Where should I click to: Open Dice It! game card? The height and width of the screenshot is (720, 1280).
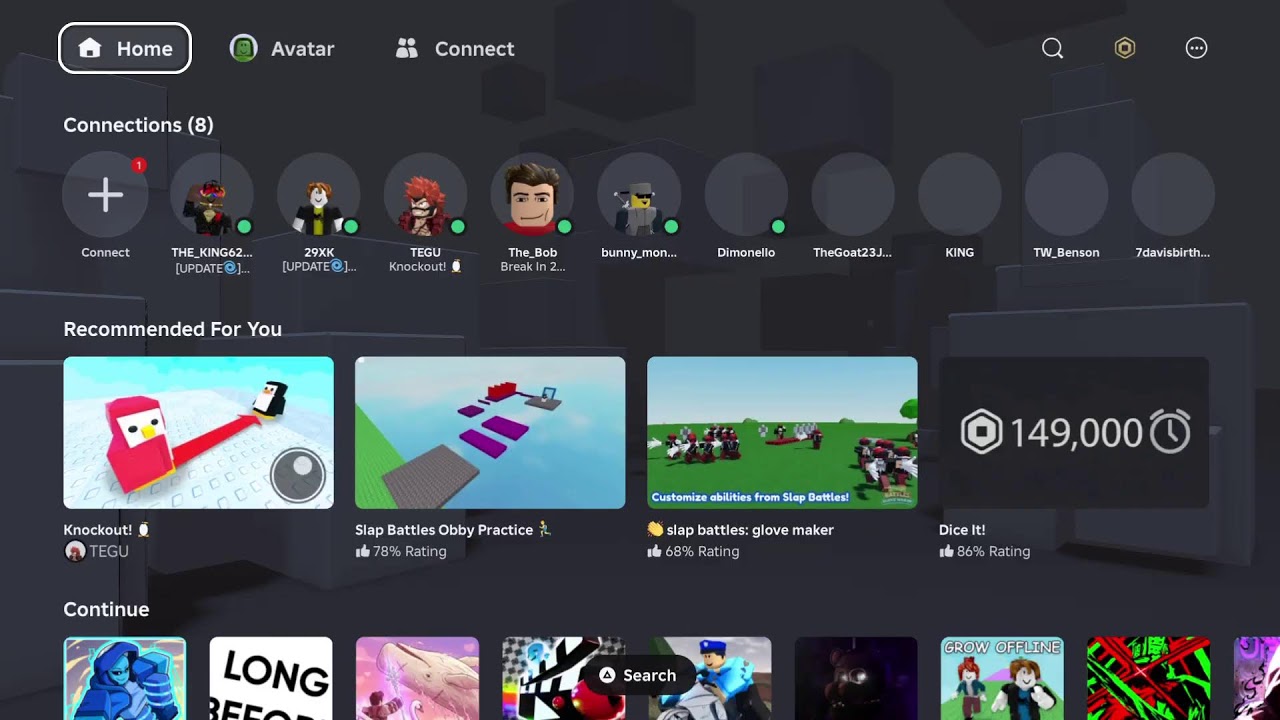[x=1074, y=432]
